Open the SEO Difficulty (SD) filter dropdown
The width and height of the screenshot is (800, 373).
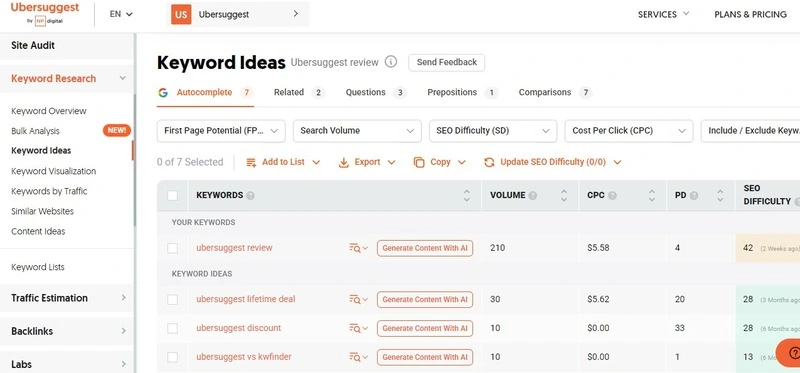tap(493, 131)
